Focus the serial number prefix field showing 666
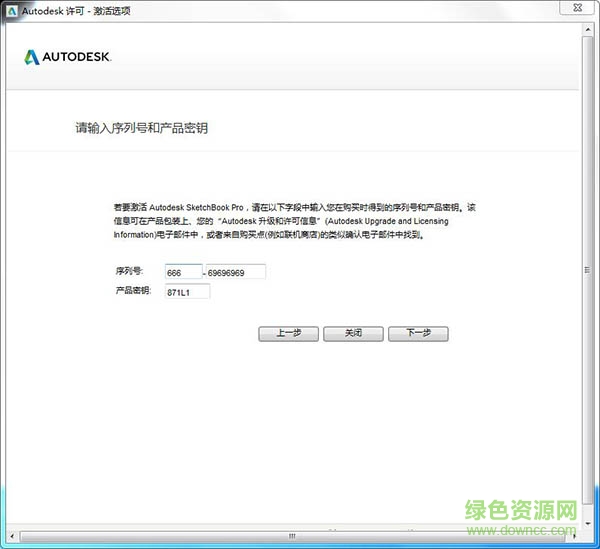600x549 pixels. [182, 272]
